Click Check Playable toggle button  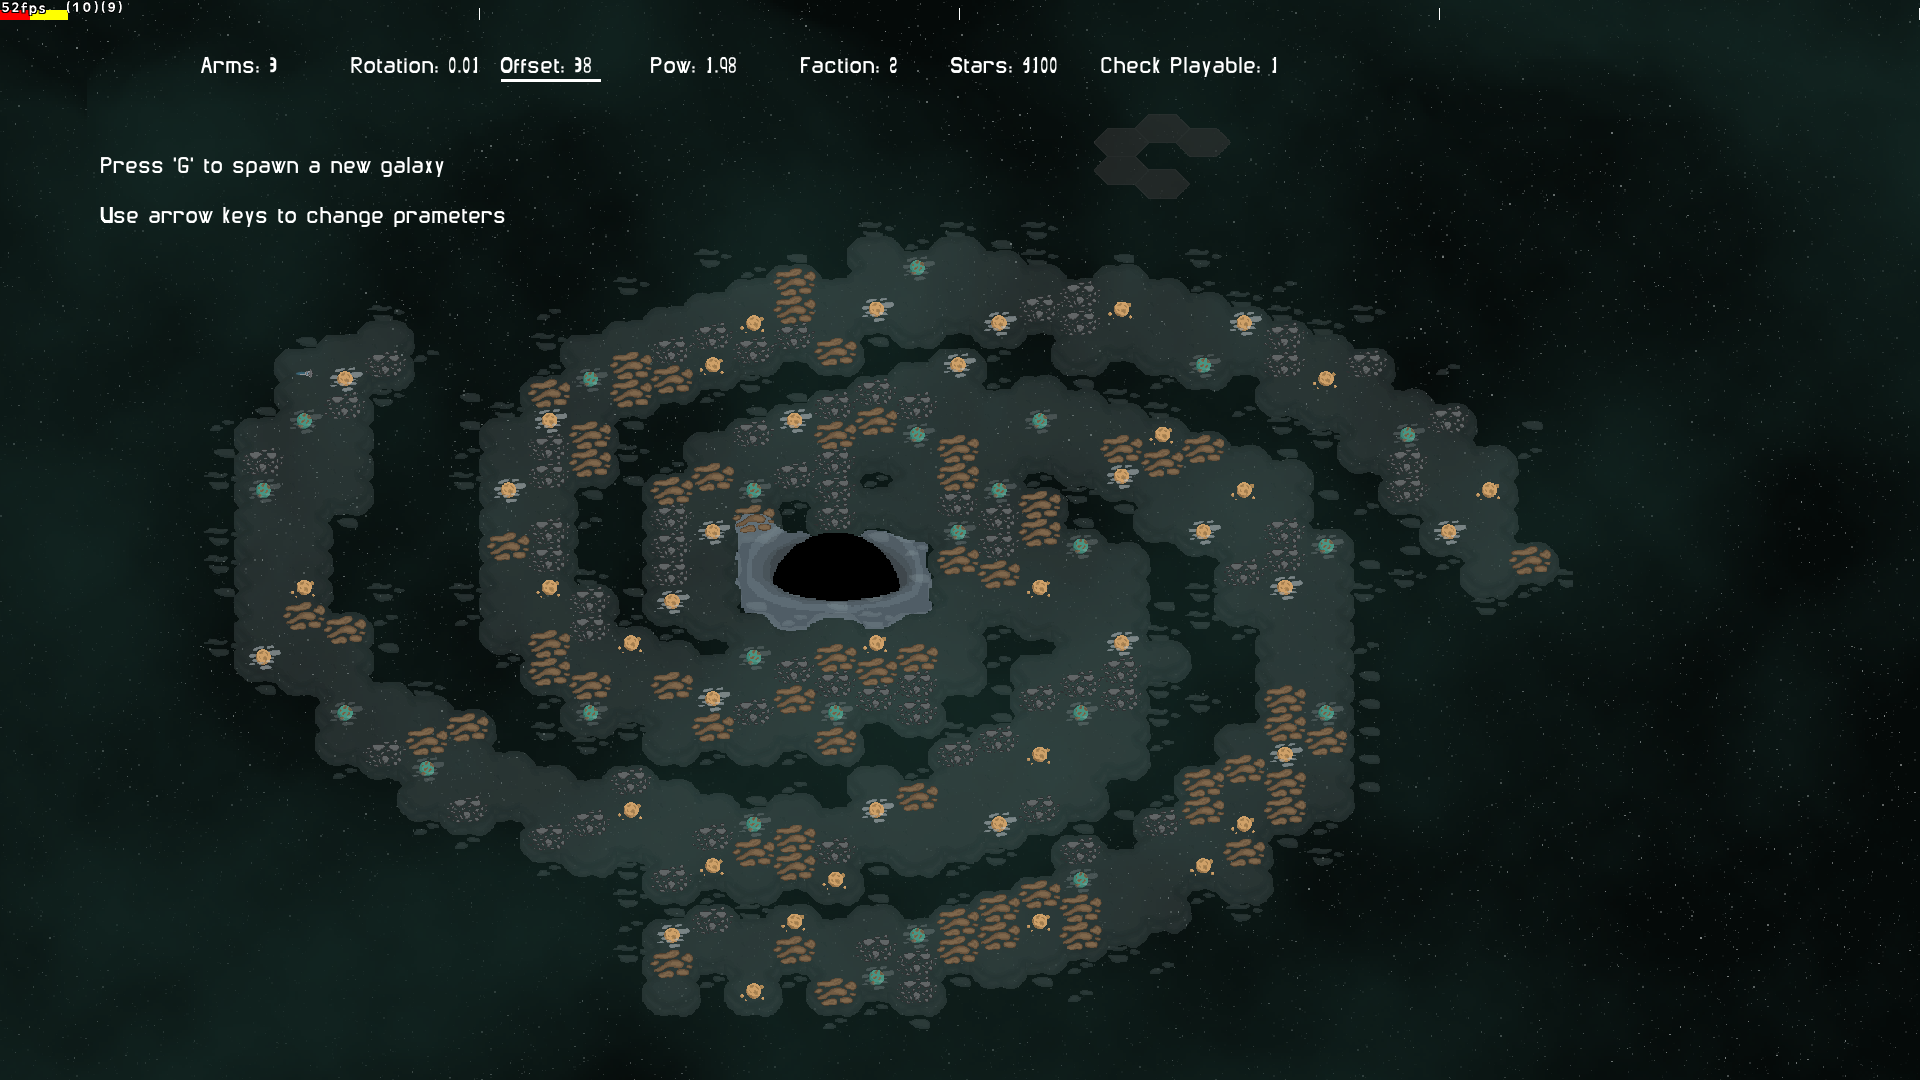tap(1188, 65)
